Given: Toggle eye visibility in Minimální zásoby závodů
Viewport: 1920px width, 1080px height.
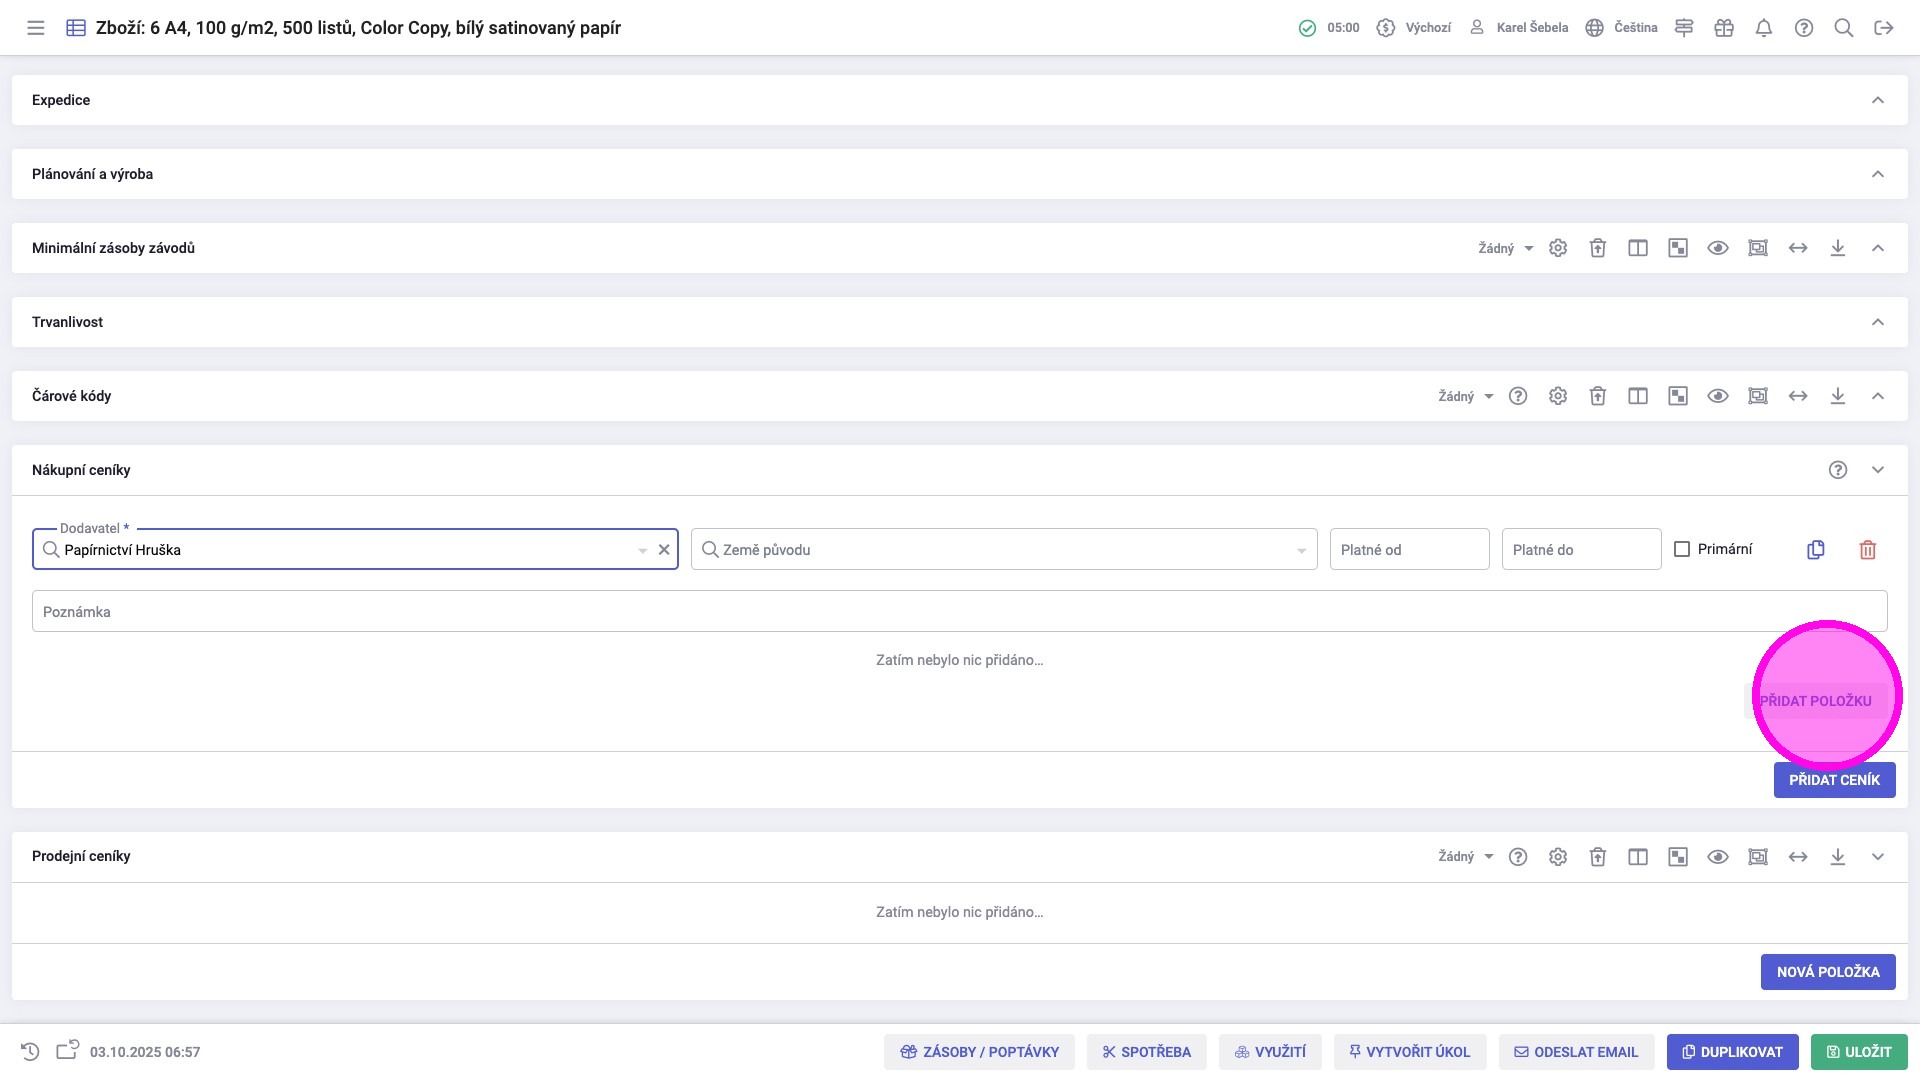Looking at the screenshot, I should point(1718,248).
